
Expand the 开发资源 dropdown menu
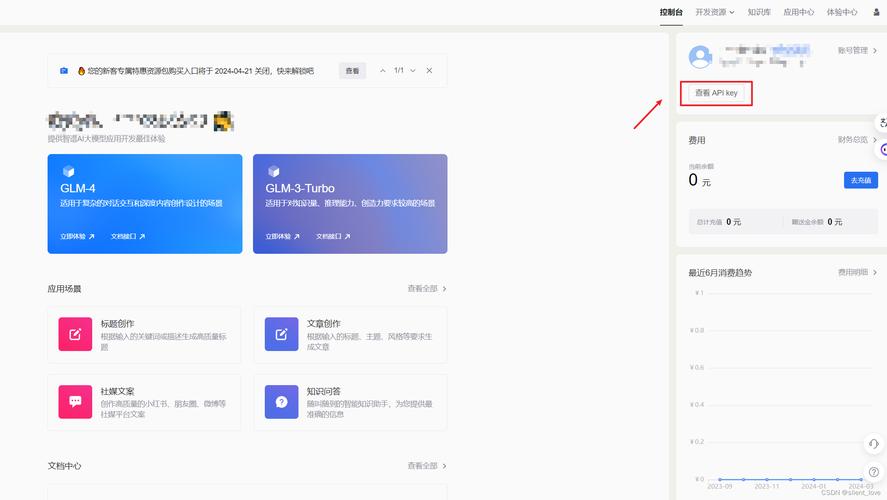point(714,12)
